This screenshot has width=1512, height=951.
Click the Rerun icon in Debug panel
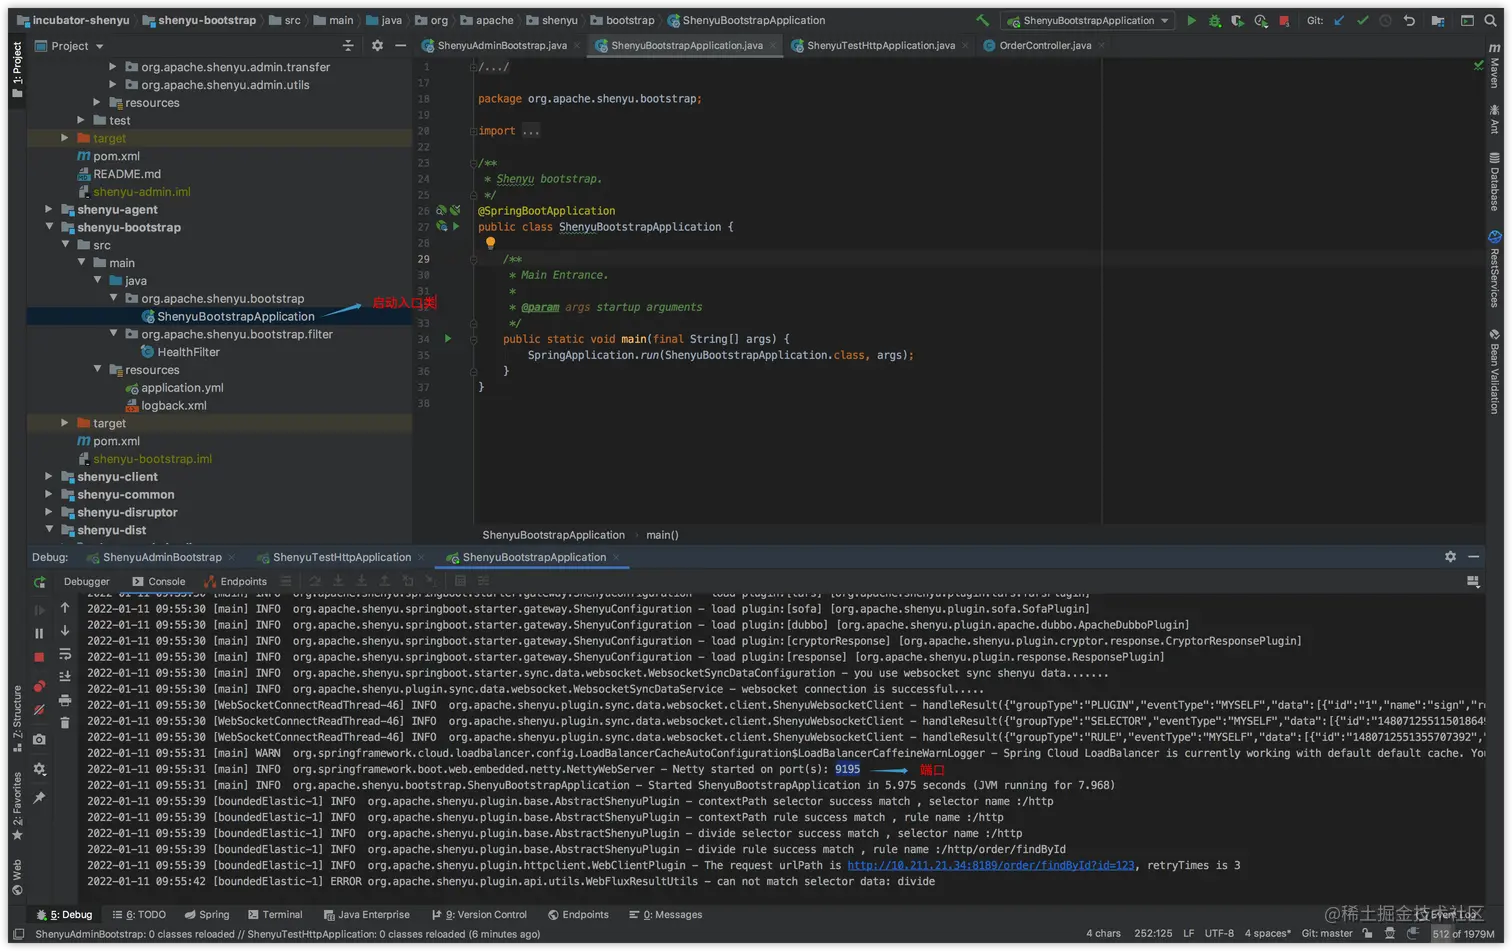pyautogui.click(x=40, y=582)
